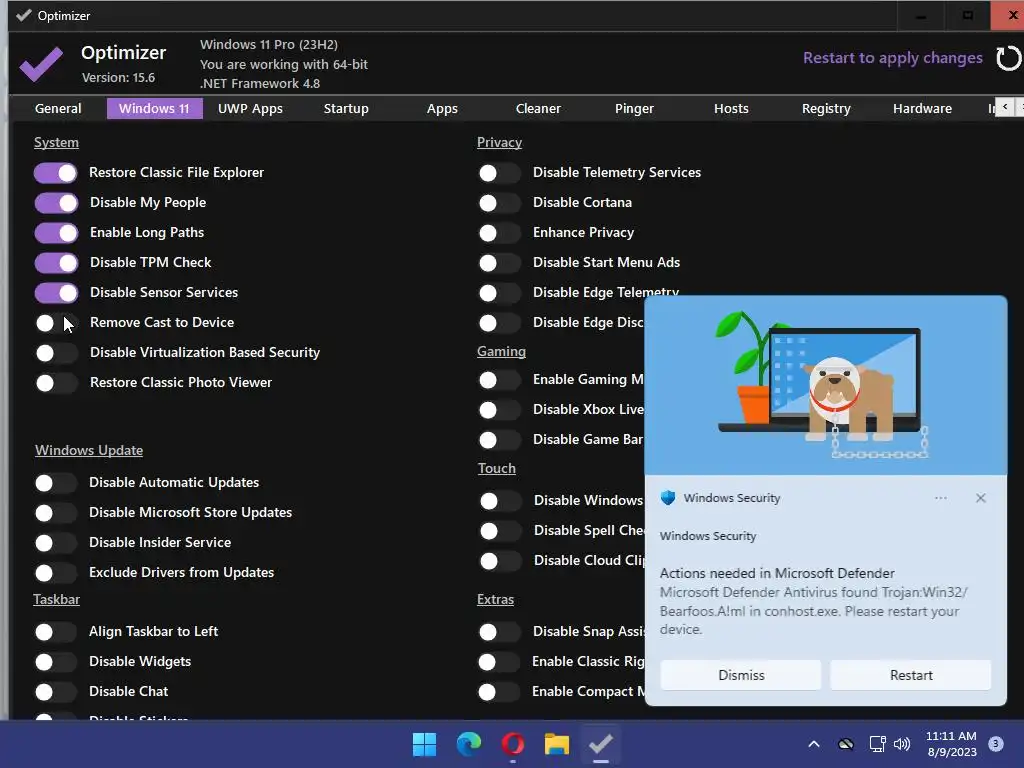Open the Hosts tab
1024x768 pixels.
click(731, 108)
